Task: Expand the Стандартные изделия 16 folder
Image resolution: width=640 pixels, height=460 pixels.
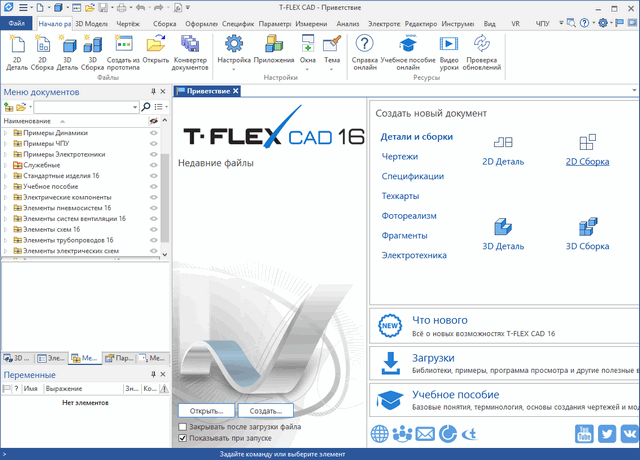Action: pos(6,176)
